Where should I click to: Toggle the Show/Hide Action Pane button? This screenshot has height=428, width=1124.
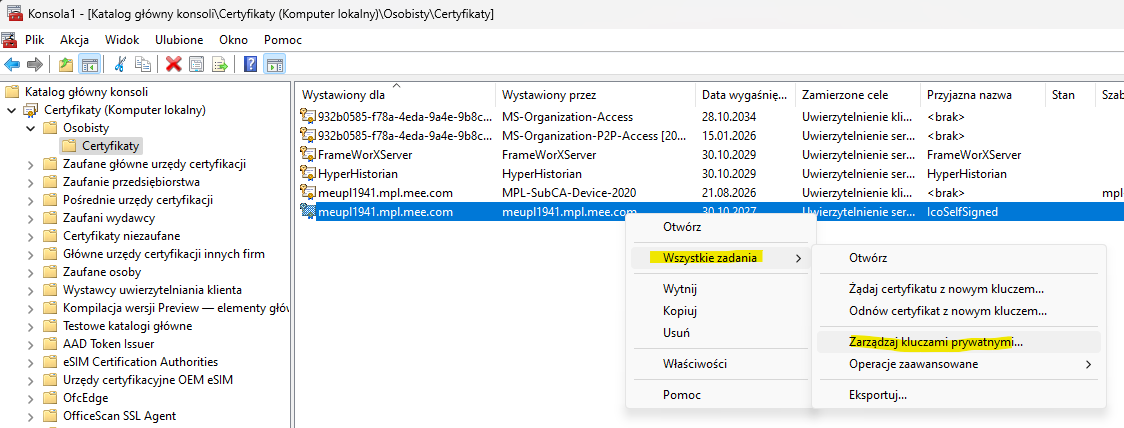(273, 65)
